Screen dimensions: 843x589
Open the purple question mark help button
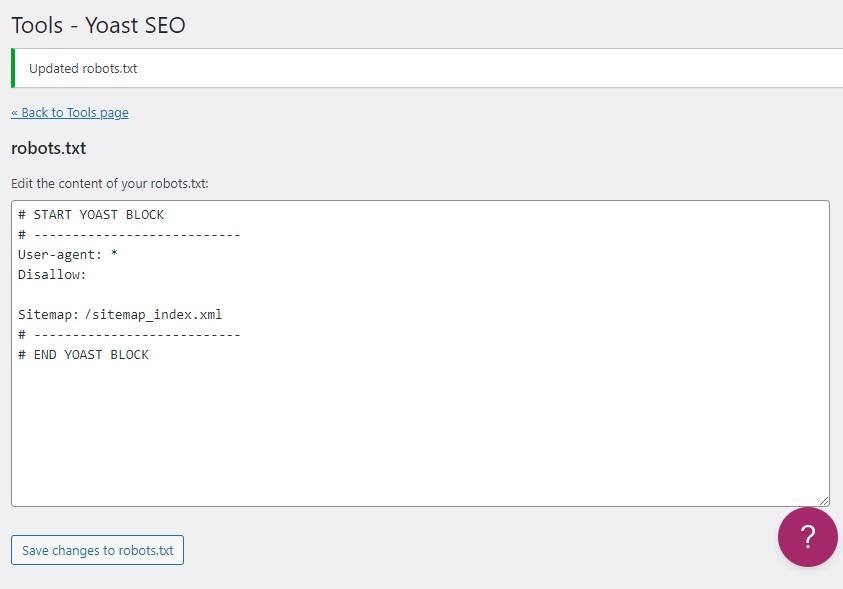pyautogui.click(x=808, y=536)
